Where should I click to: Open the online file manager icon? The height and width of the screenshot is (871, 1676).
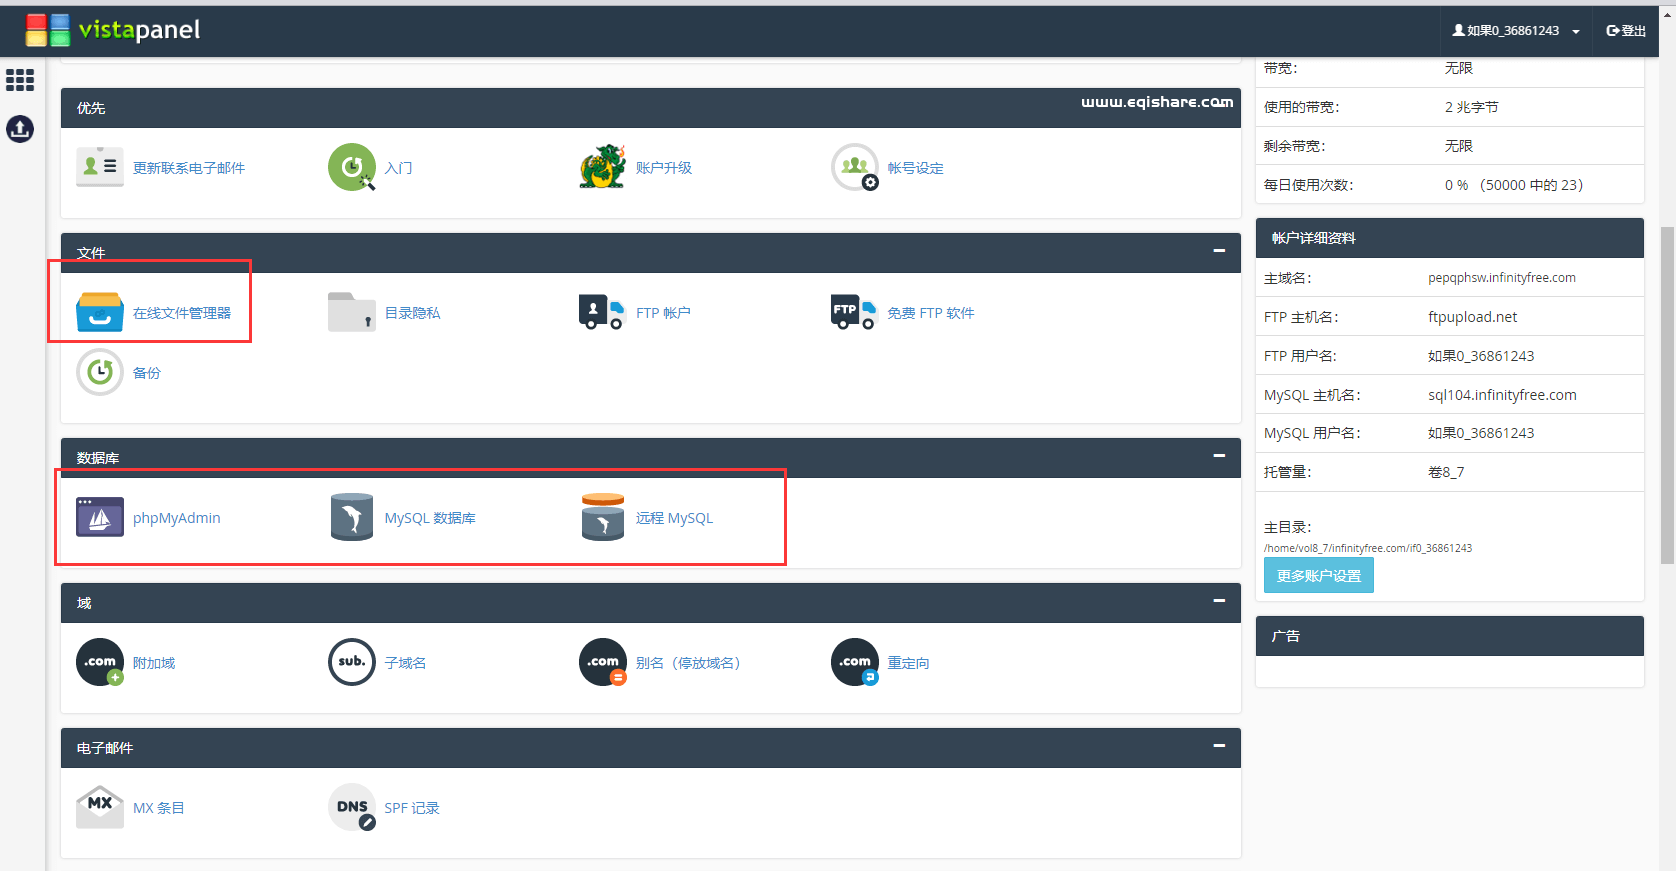pos(100,313)
